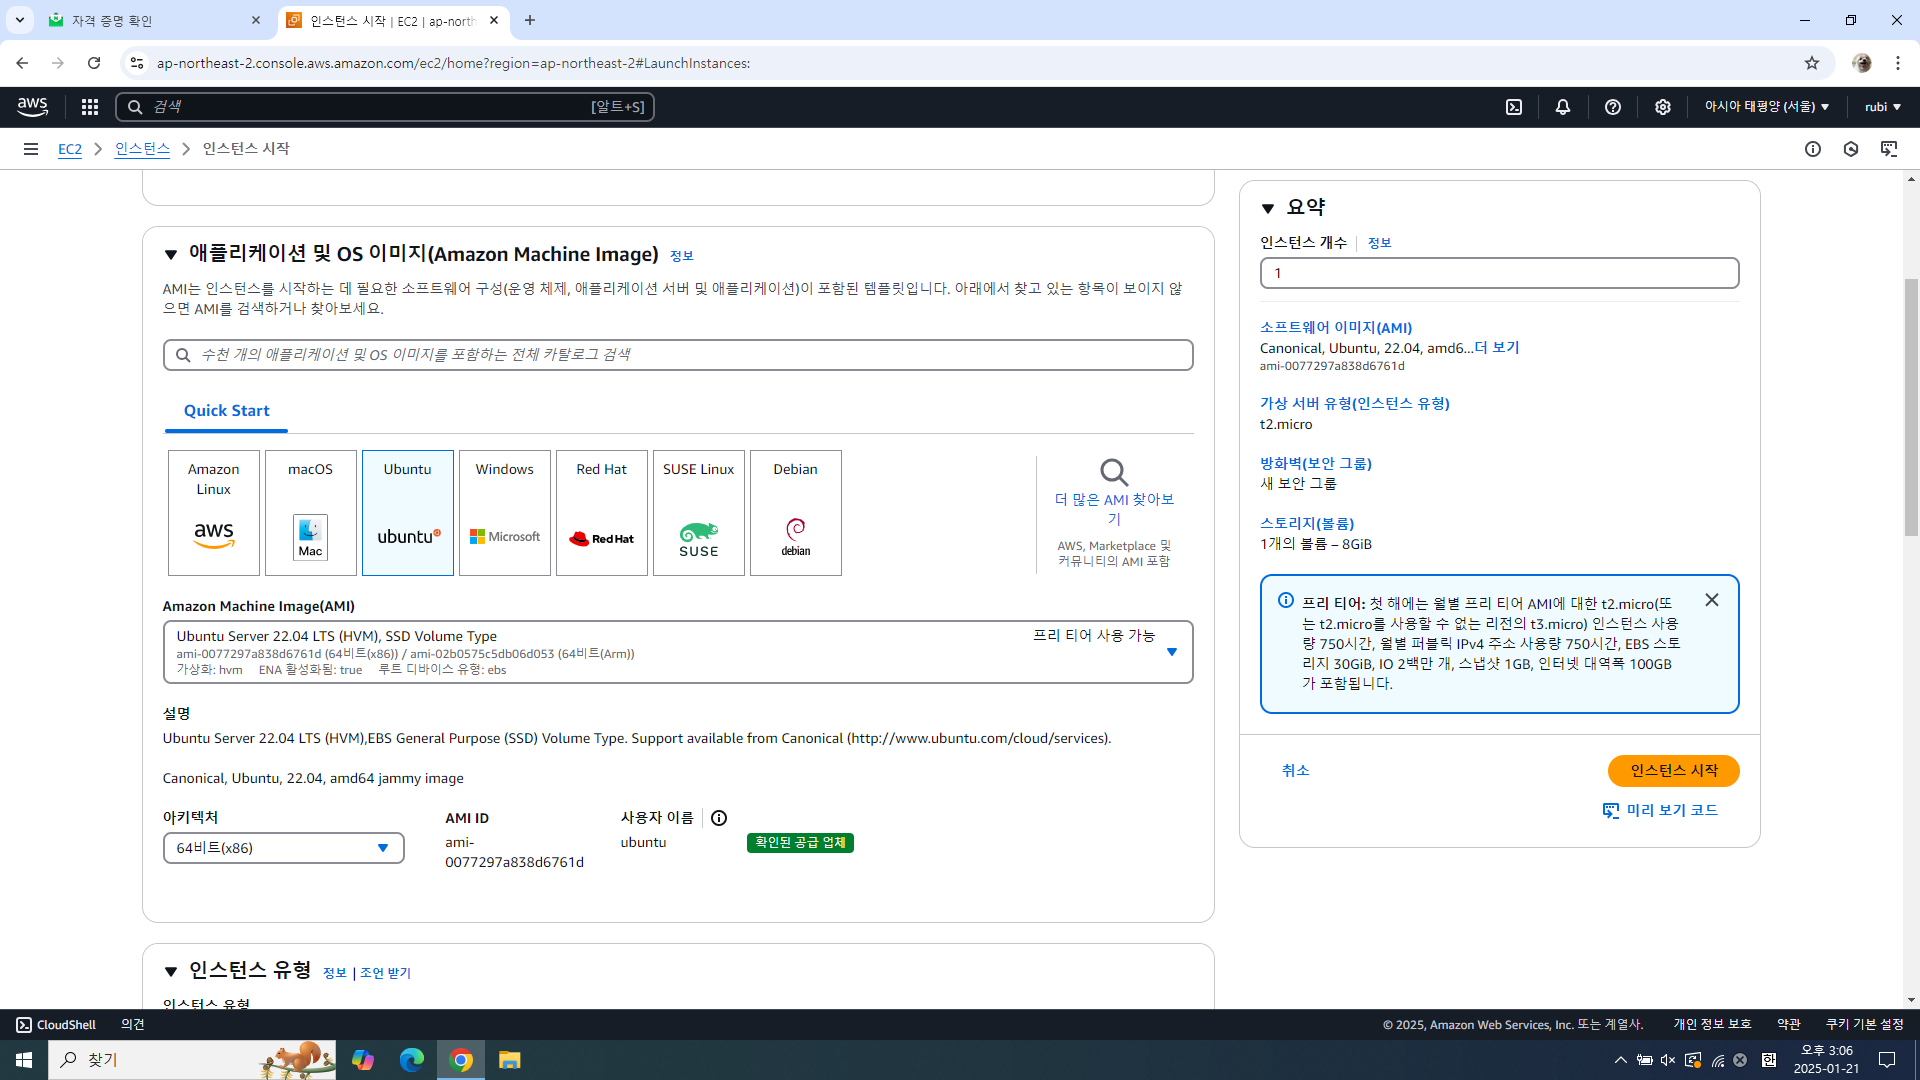Image resolution: width=1920 pixels, height=1080 pixels.
Task: Open the AWS help question-mark icon
Action: [x=1613, y=107]
